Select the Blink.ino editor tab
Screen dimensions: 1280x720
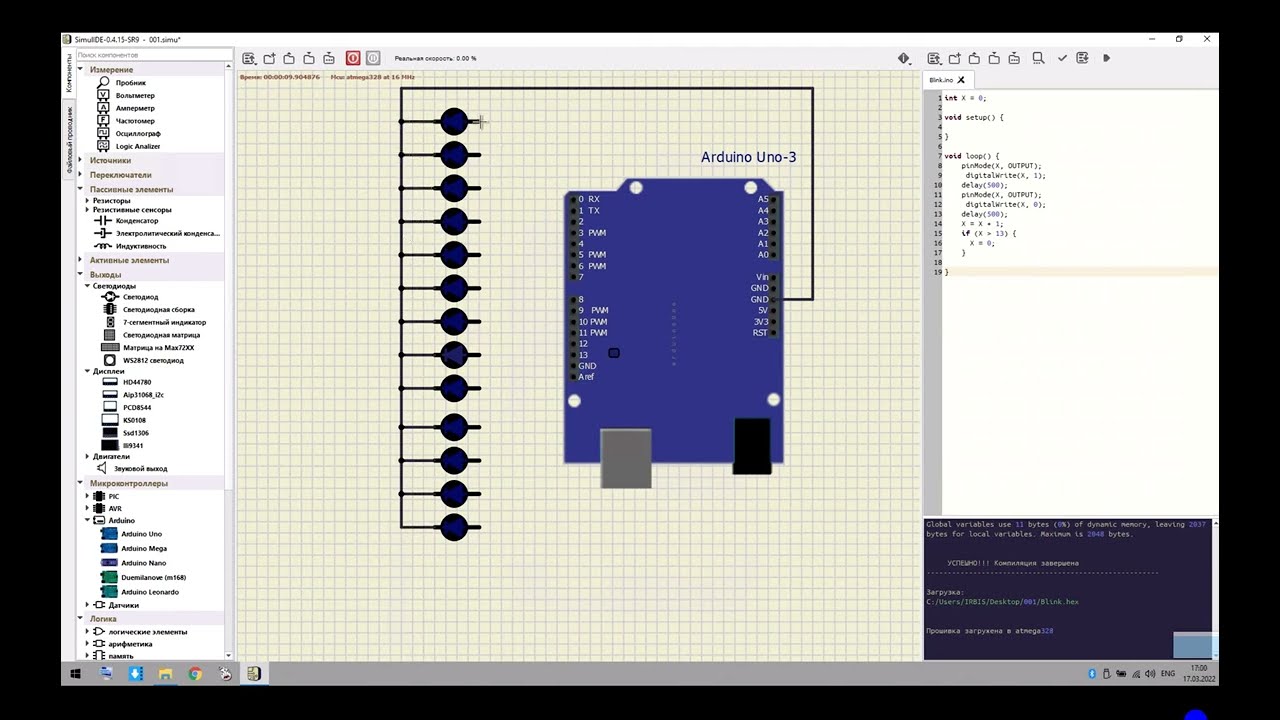tap(941, 80)
